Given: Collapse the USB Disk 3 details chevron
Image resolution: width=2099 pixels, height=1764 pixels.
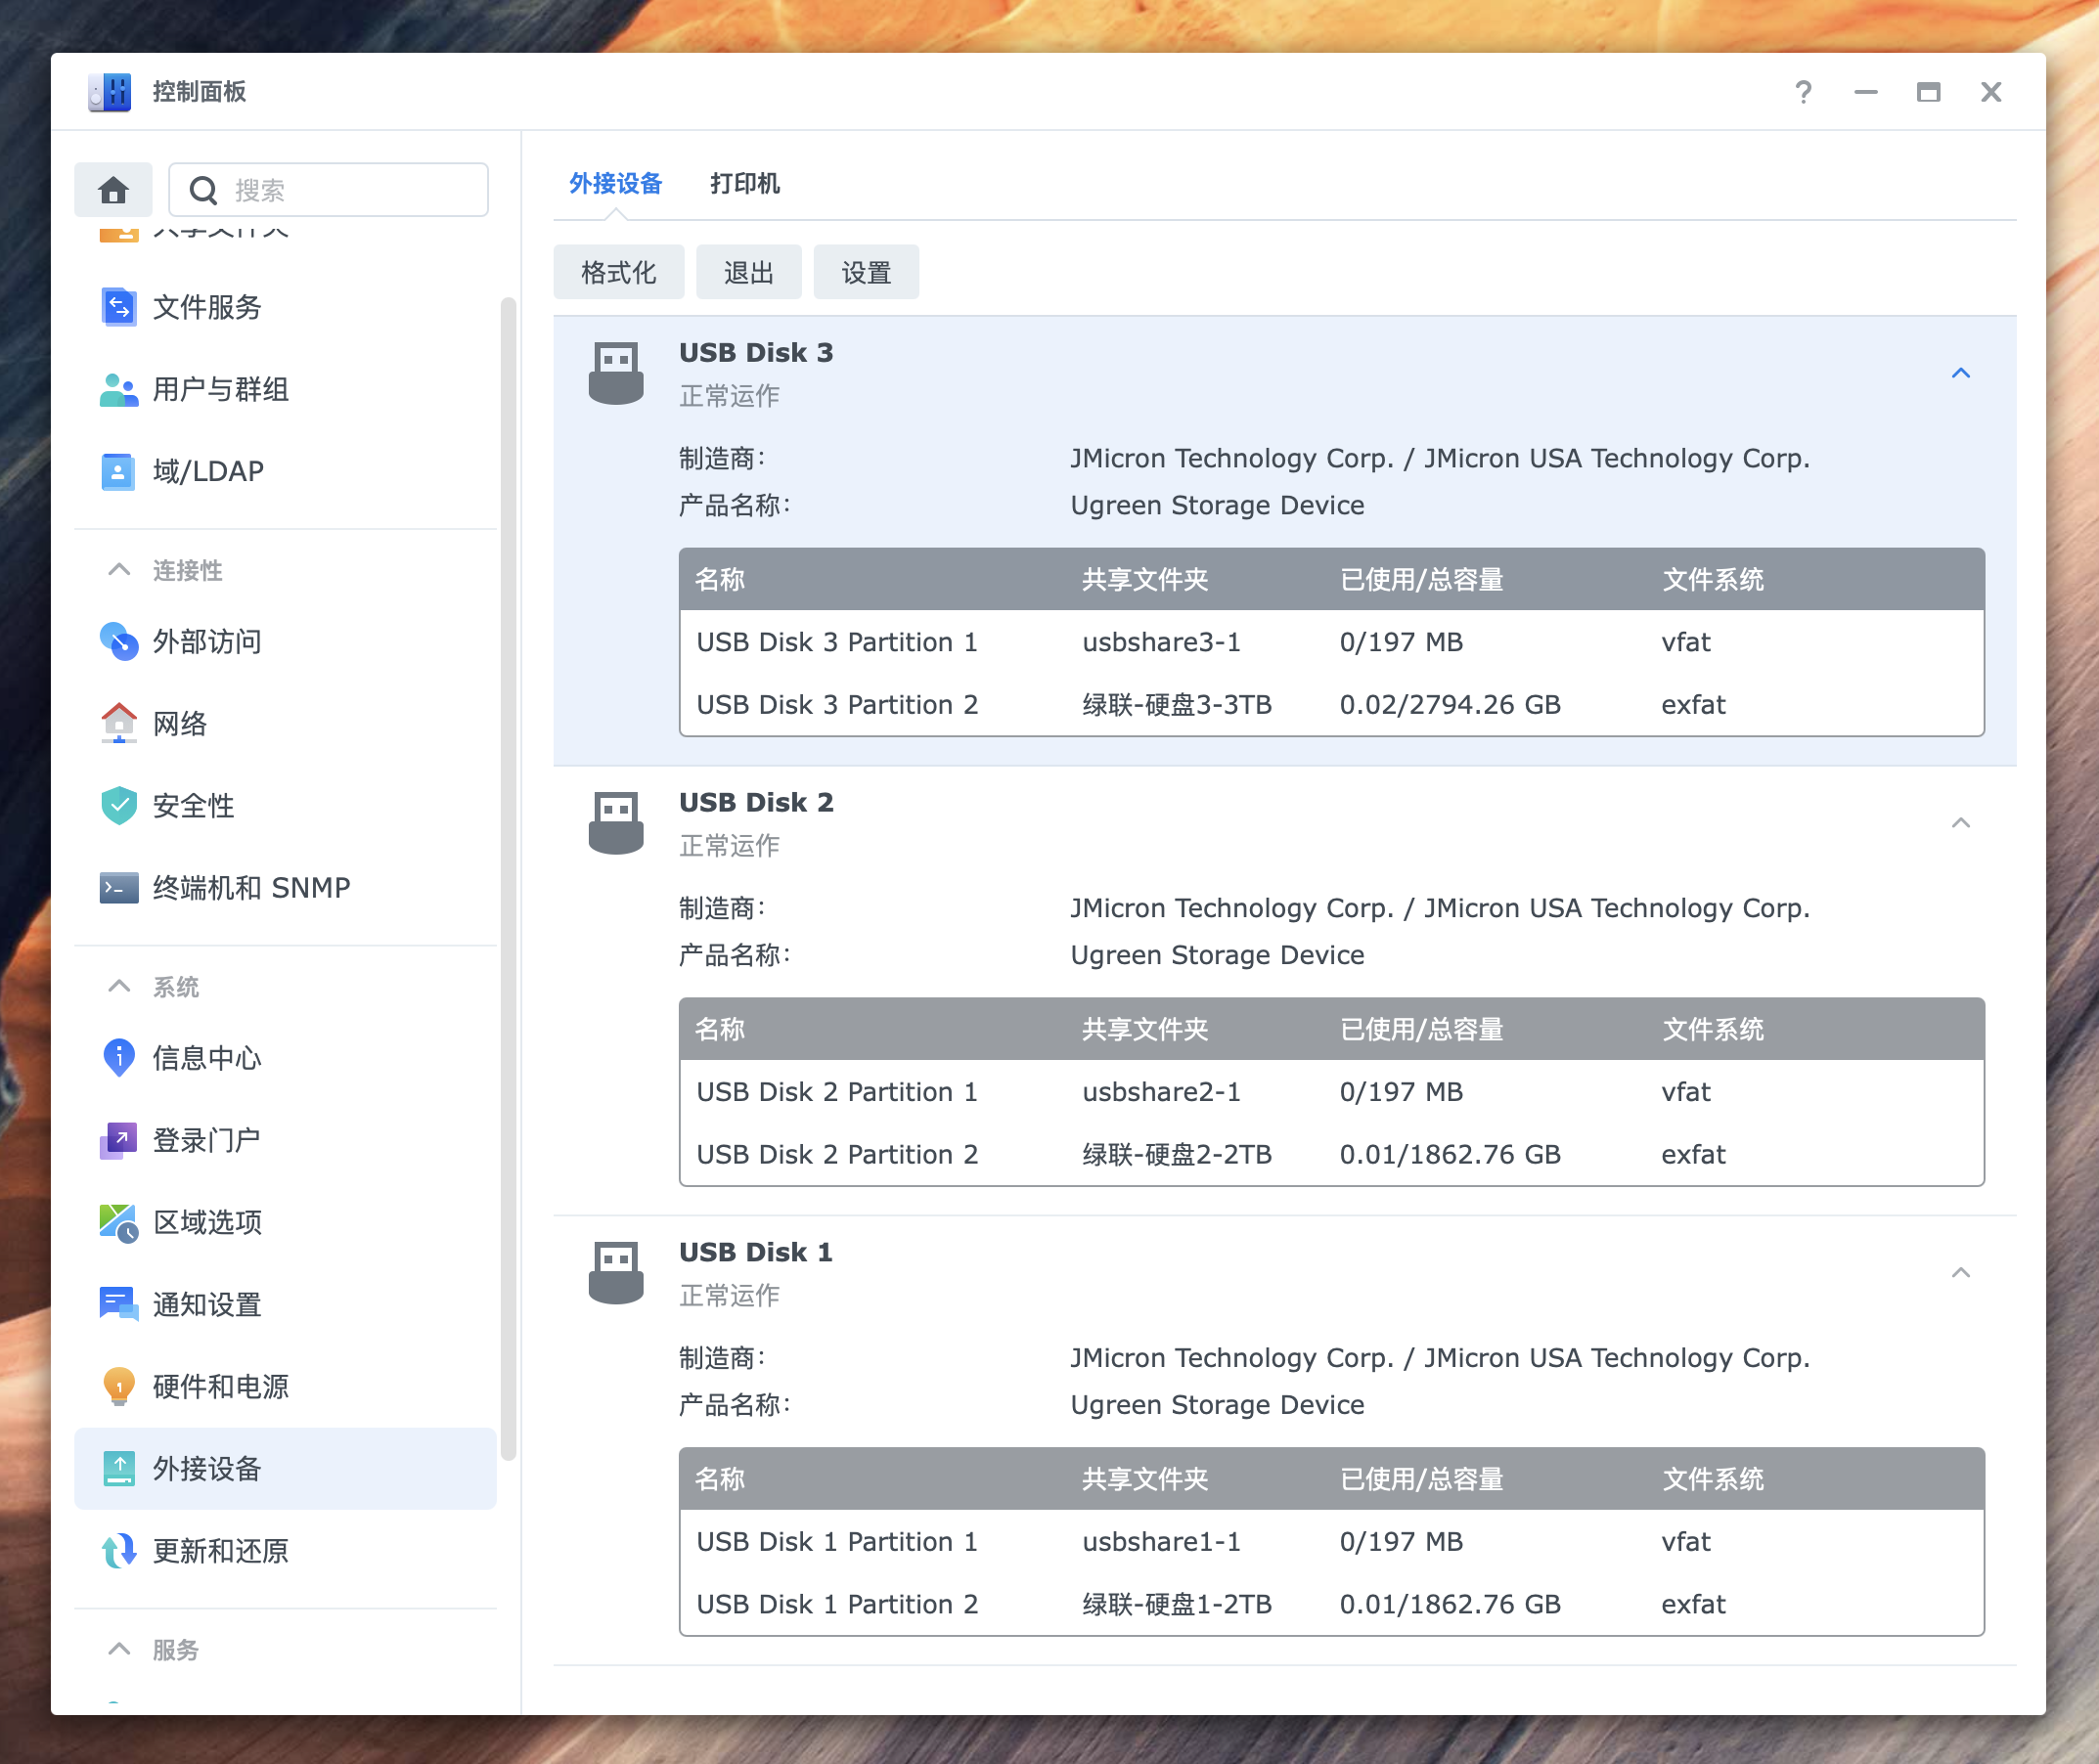Looking at the screenshot, I should (1960, 373).
